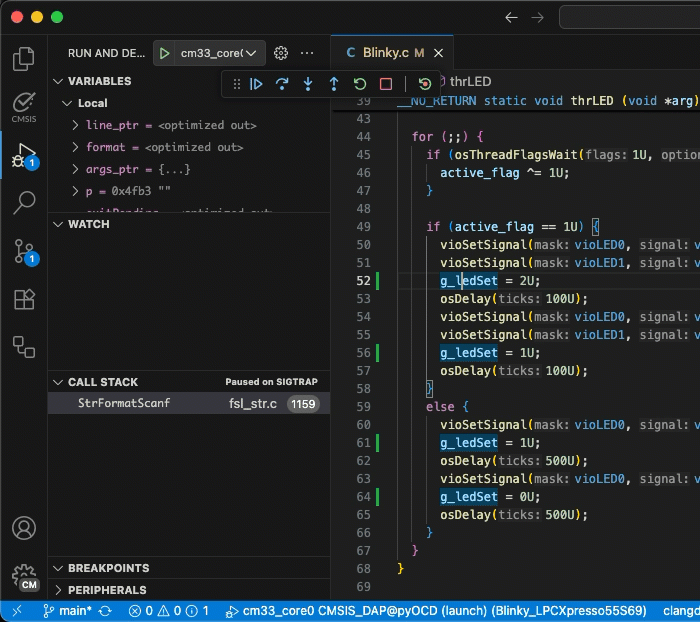Collapse the BREAKPOINTS section
Screen dimensions: 700x622
[x=58, y=568]
